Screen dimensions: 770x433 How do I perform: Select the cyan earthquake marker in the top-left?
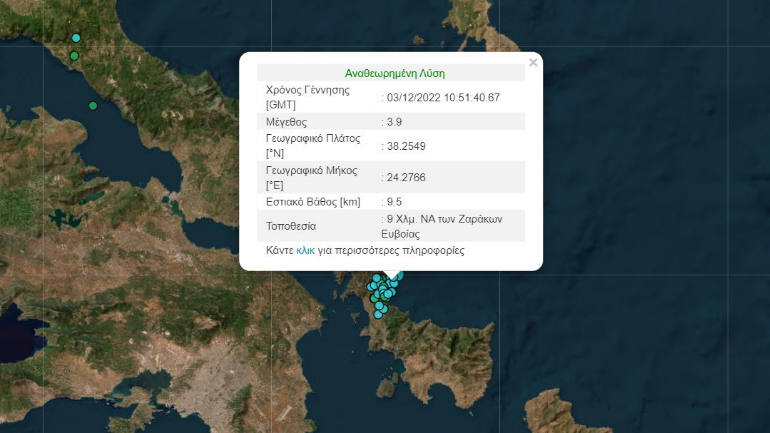coord(76,38)
